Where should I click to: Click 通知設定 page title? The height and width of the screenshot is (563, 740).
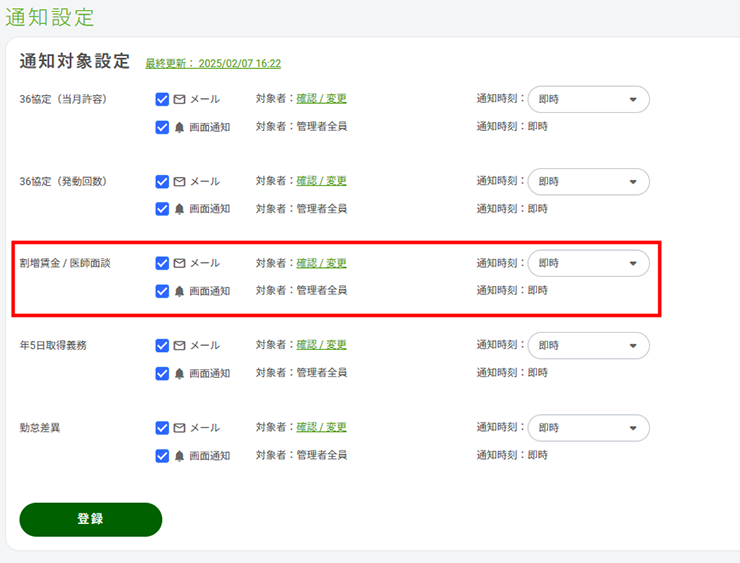pos(50,18)
